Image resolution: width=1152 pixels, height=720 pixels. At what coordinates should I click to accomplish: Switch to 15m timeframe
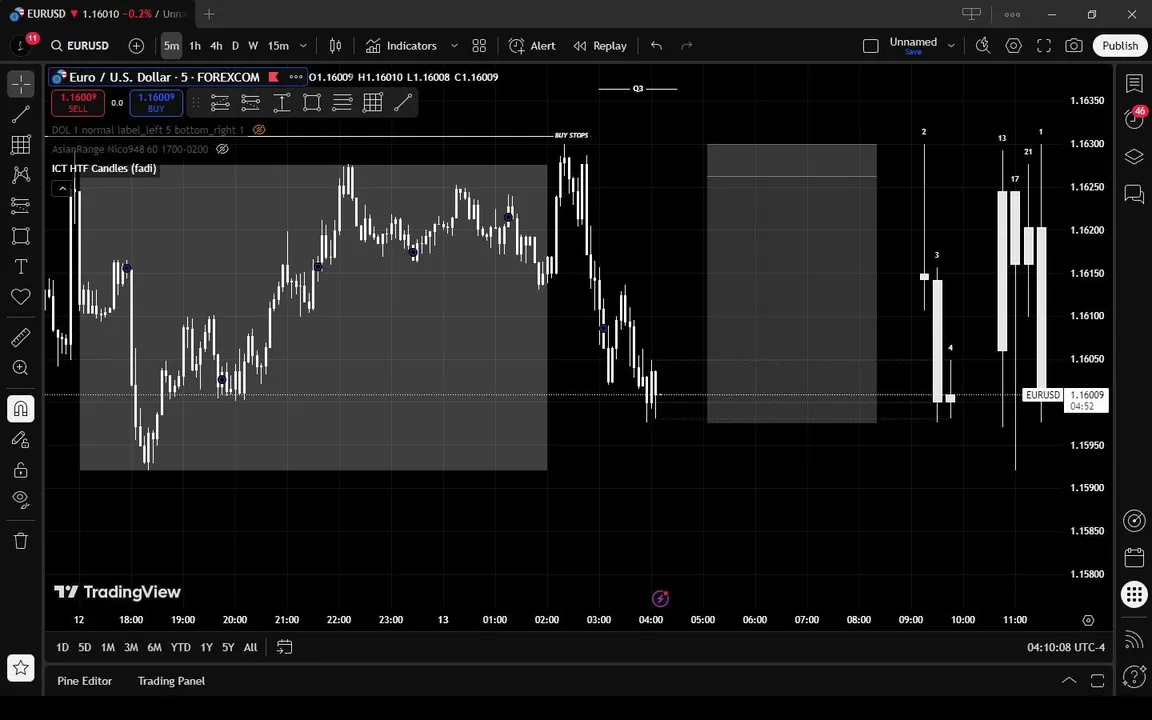278,46
